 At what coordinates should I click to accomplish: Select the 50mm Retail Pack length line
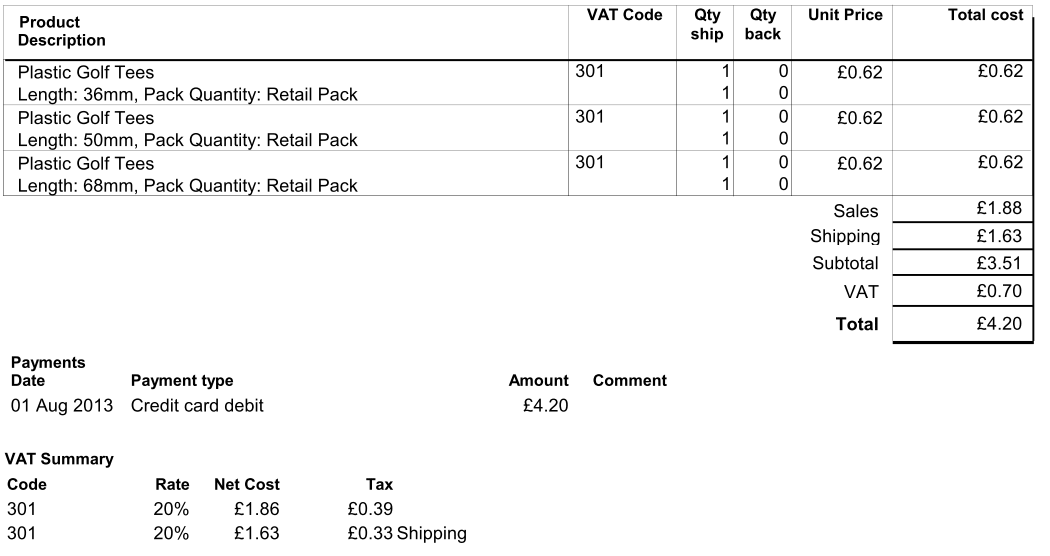click(188, 140)
